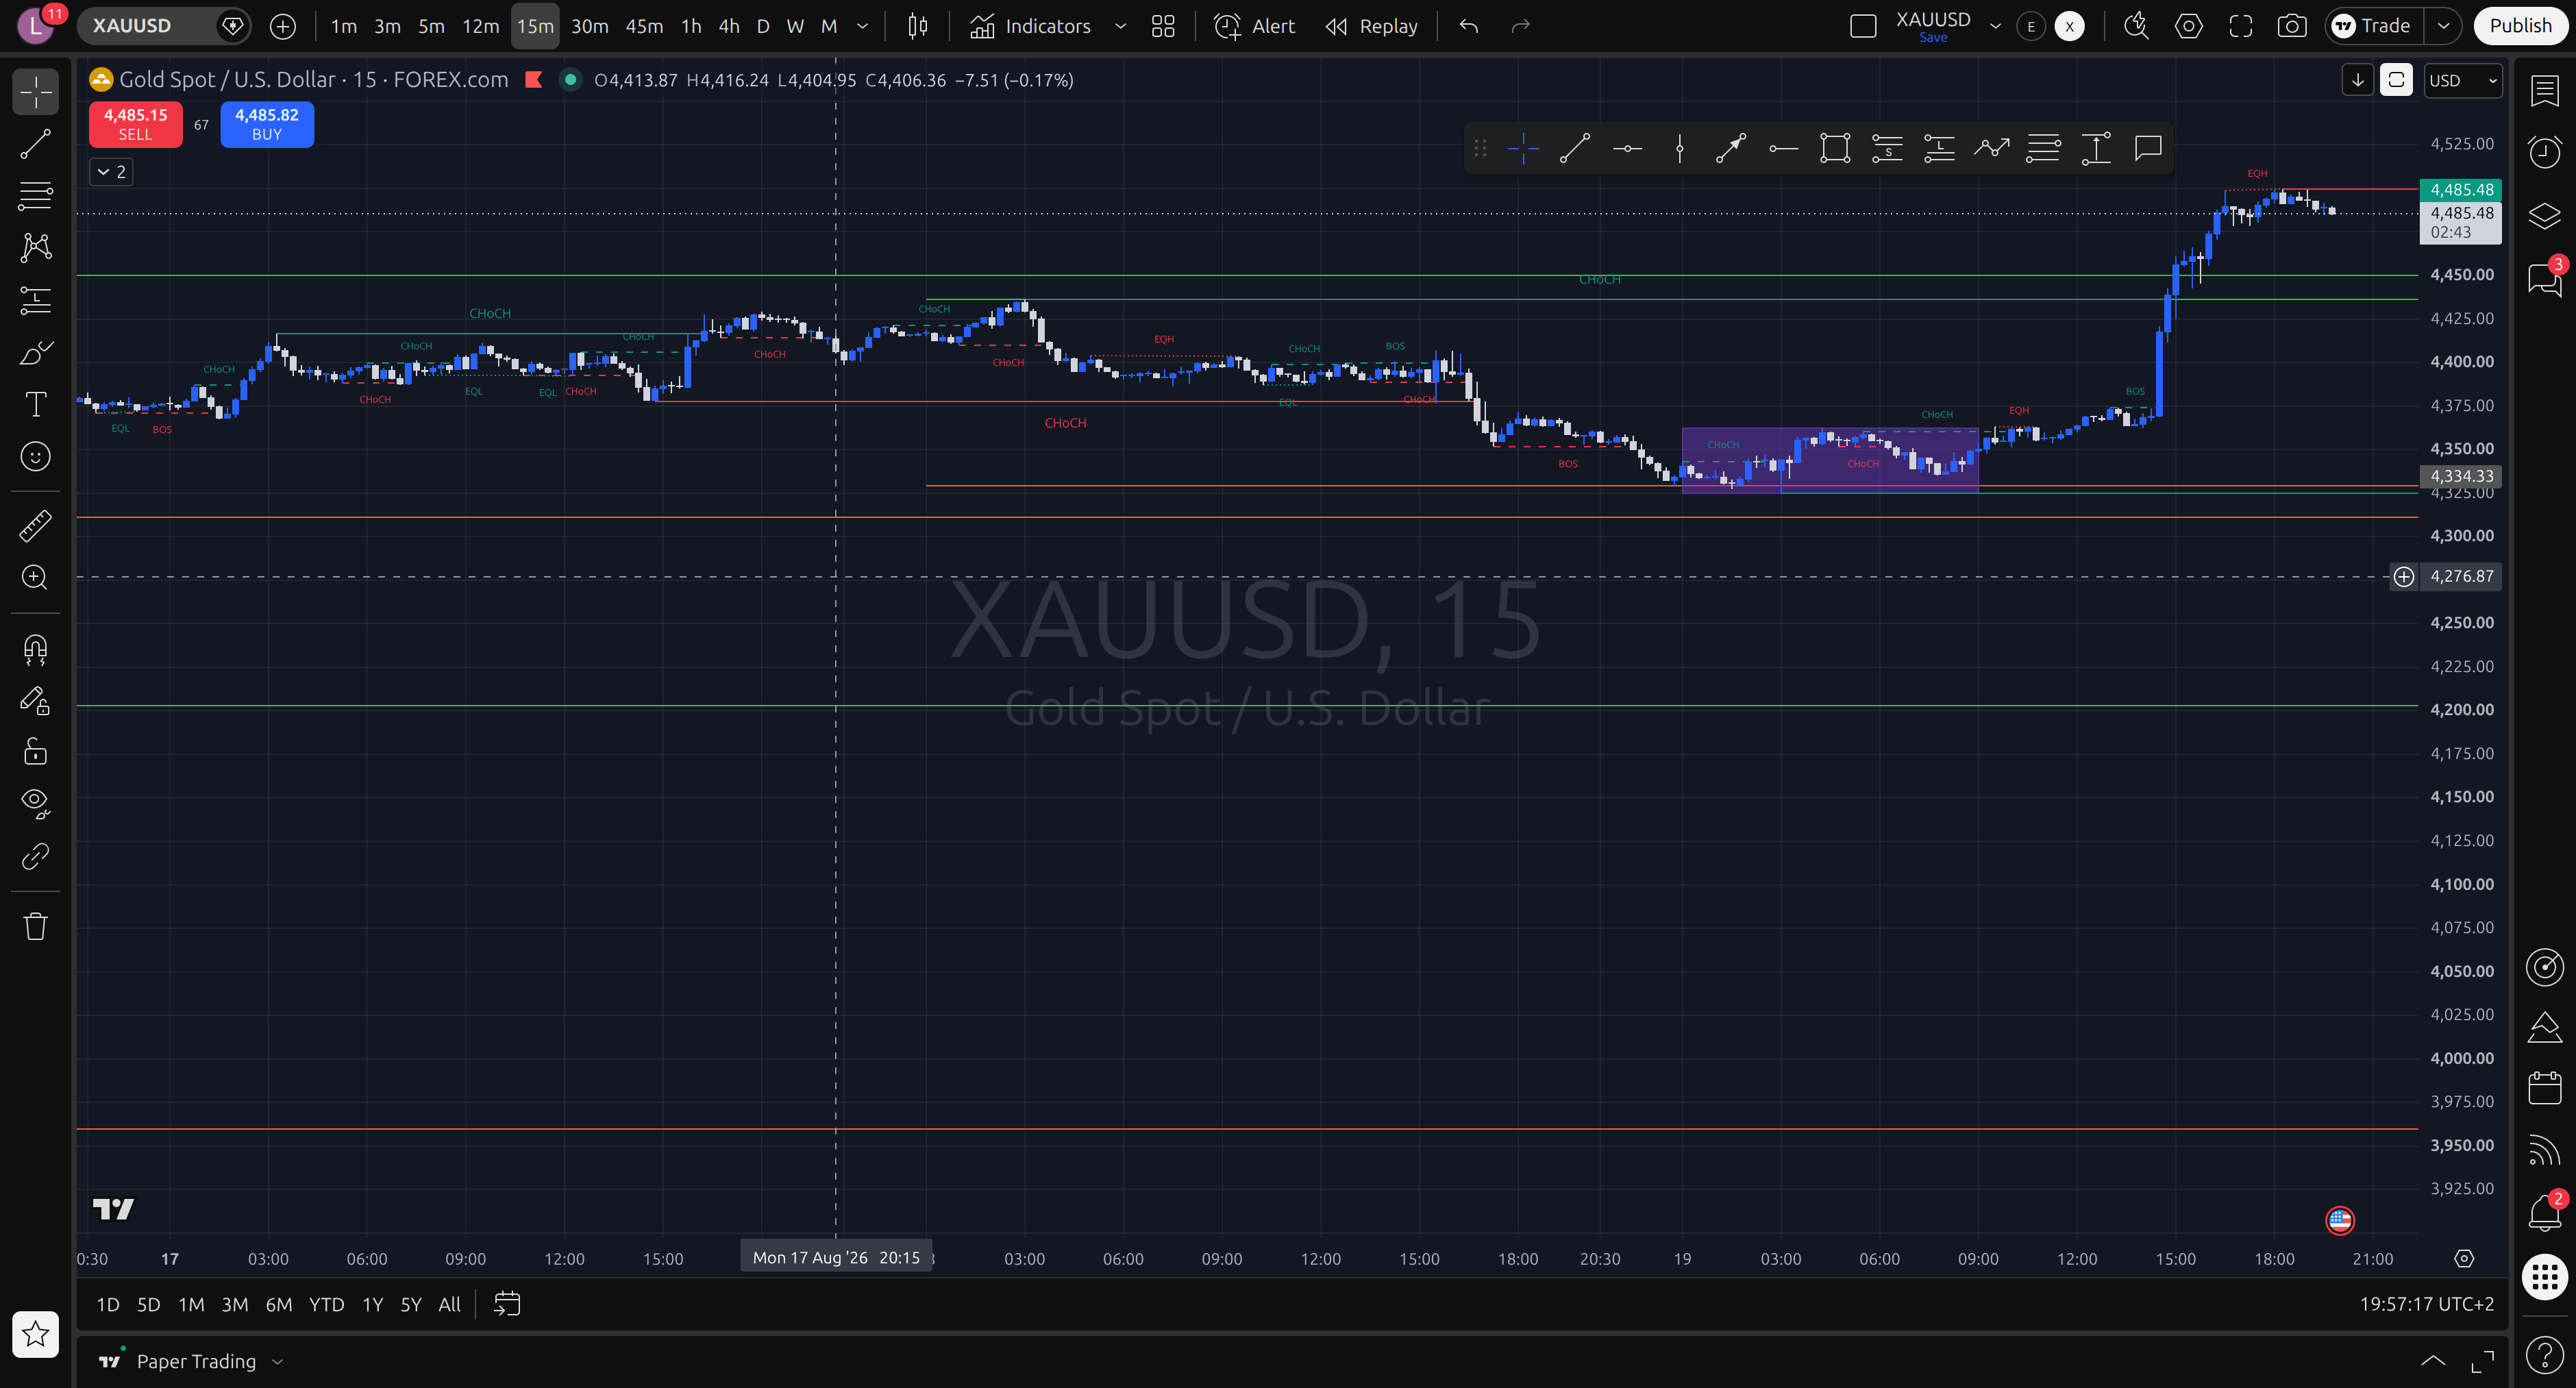Start bar Replay mode
The image size is (2576, 1388).
(x=1371, y=26)
